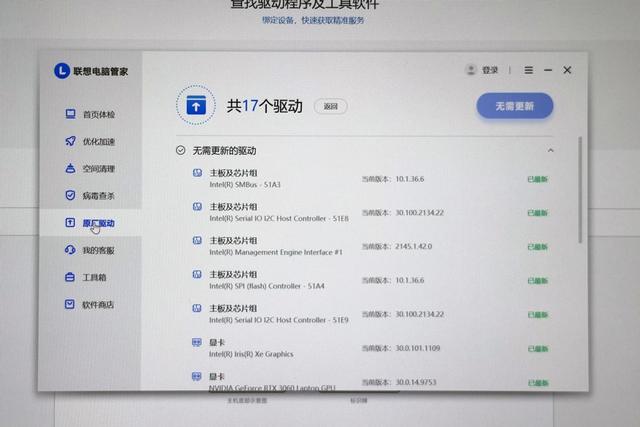Click version 30.0.101.1109 text

coord(418,348)
